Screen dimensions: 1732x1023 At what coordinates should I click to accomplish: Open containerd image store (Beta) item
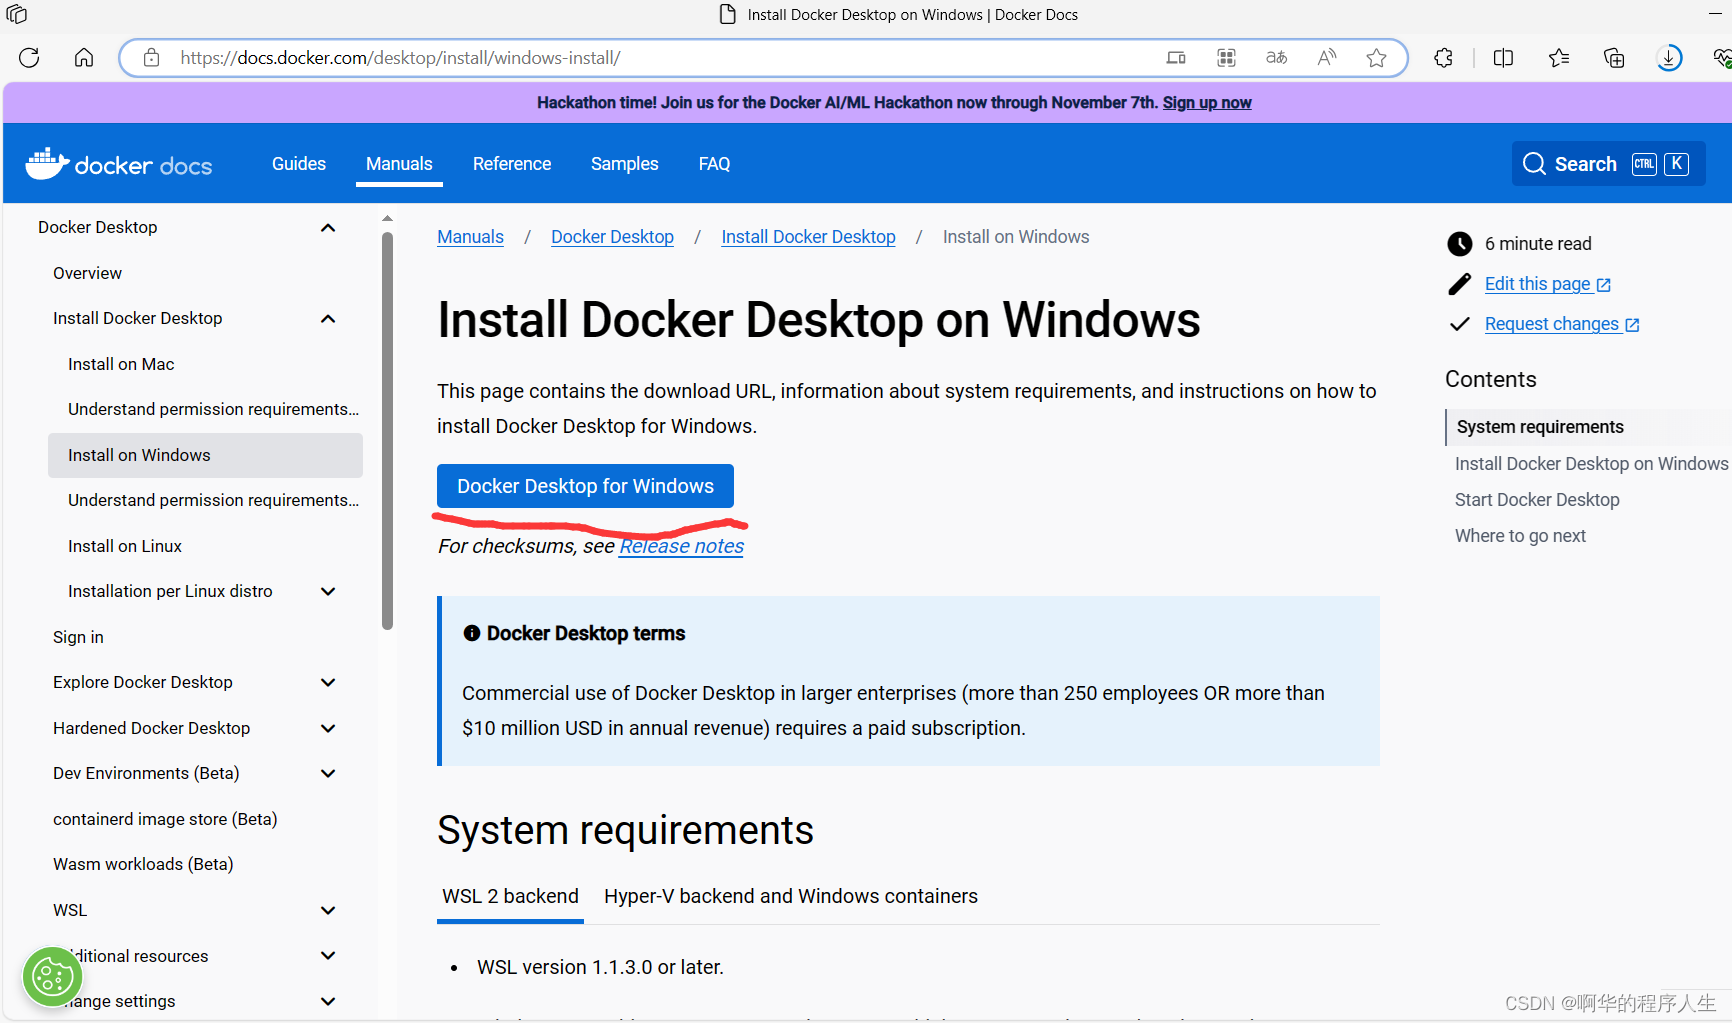point(165,819)
